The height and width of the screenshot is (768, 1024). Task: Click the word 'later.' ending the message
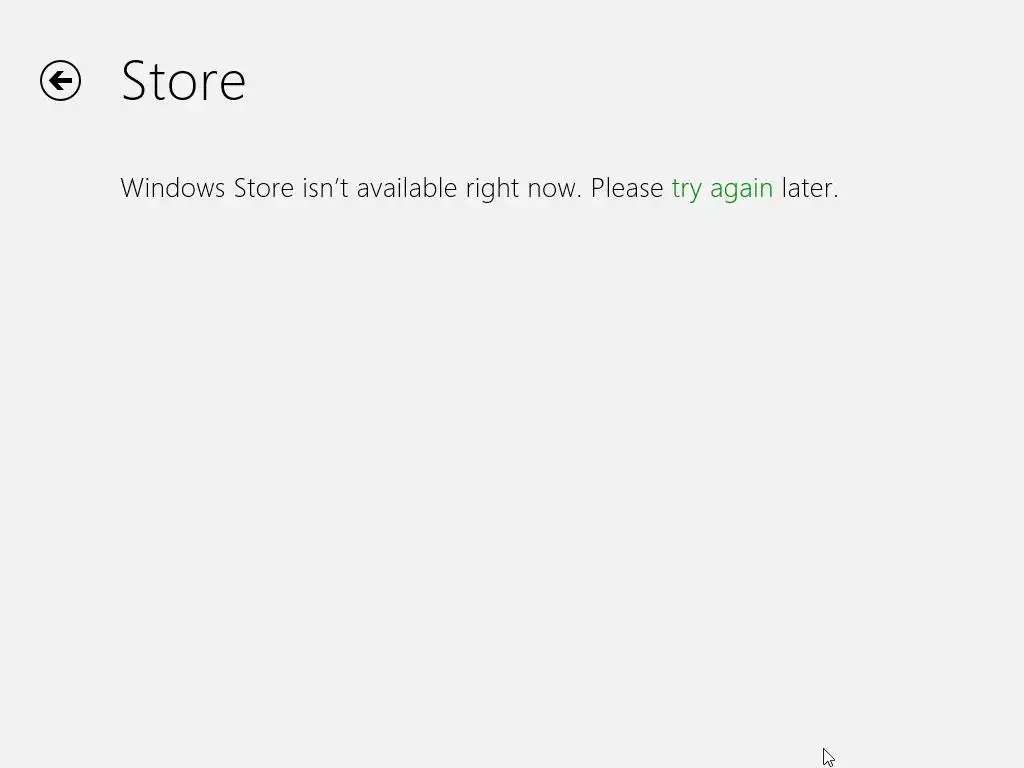[810, 188]
